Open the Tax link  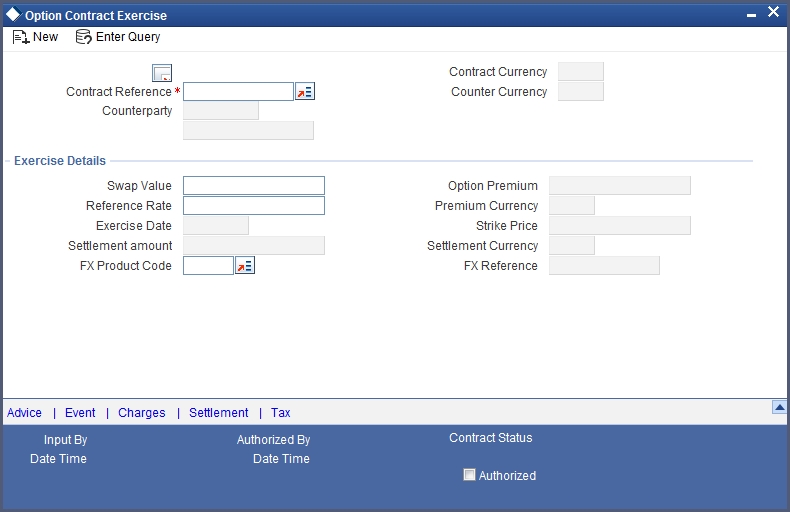pyautogui.click(x=281, y=413)
